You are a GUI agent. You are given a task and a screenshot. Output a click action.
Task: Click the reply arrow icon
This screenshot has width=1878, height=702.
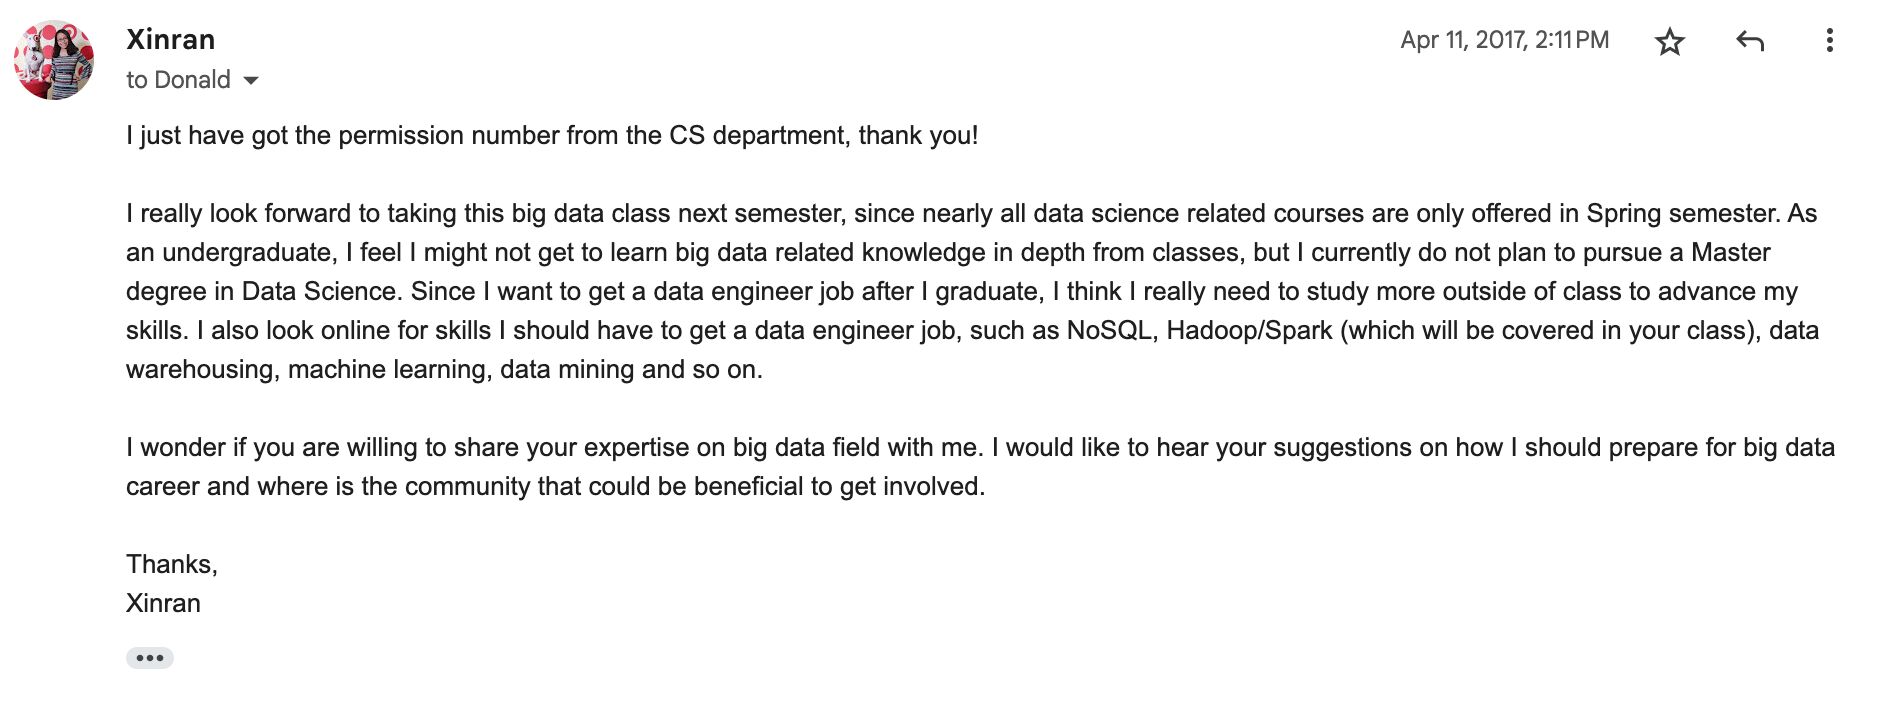(x=1749, y=41)
